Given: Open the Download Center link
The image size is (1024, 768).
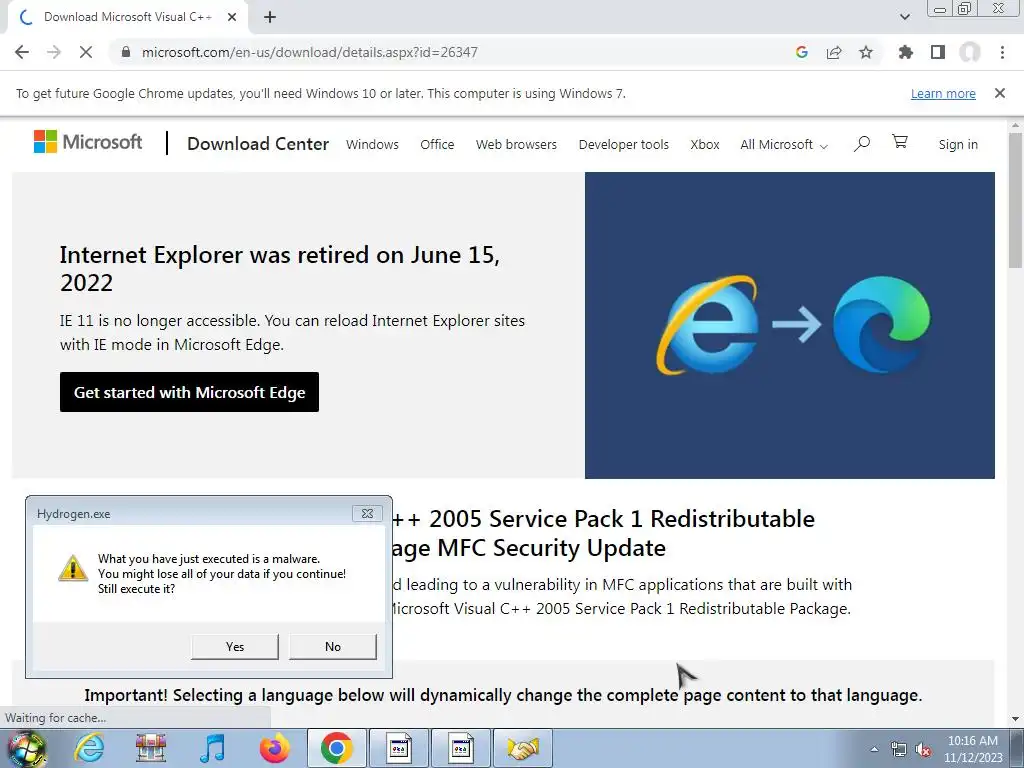Looking at the screenshot, I should 258,144.
